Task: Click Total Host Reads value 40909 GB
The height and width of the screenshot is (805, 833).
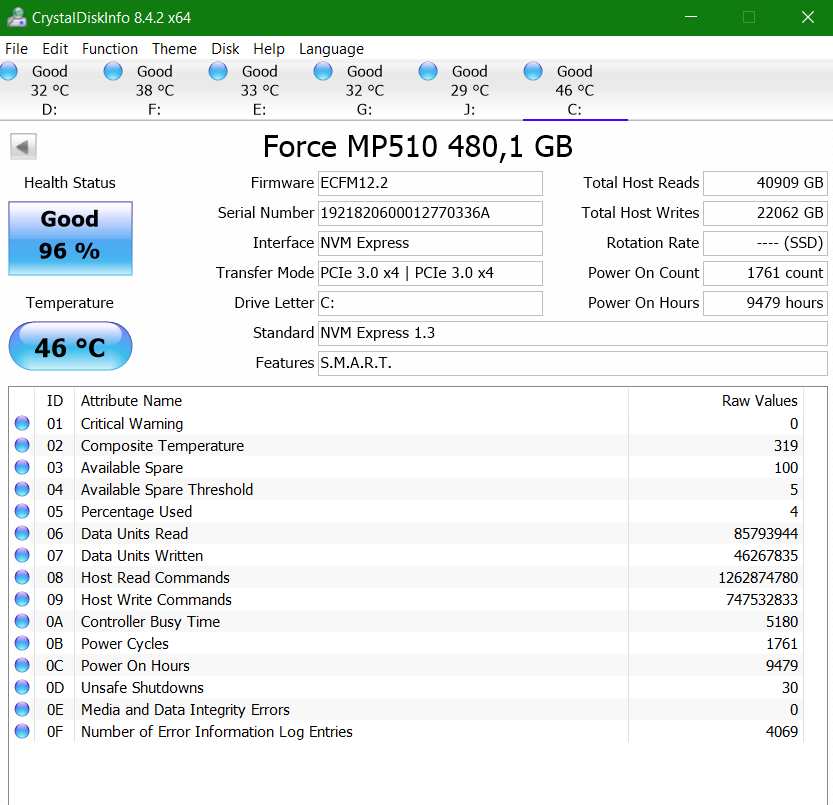Action: point(765,183)
